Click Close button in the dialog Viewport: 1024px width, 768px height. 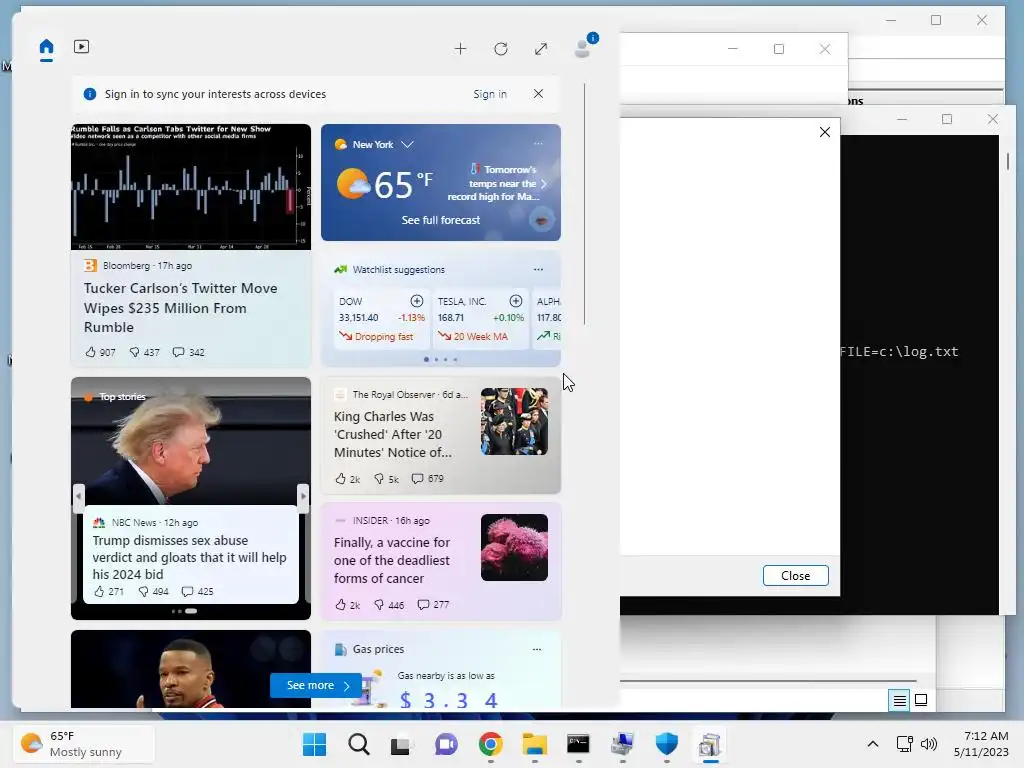[x=795, y=575]
